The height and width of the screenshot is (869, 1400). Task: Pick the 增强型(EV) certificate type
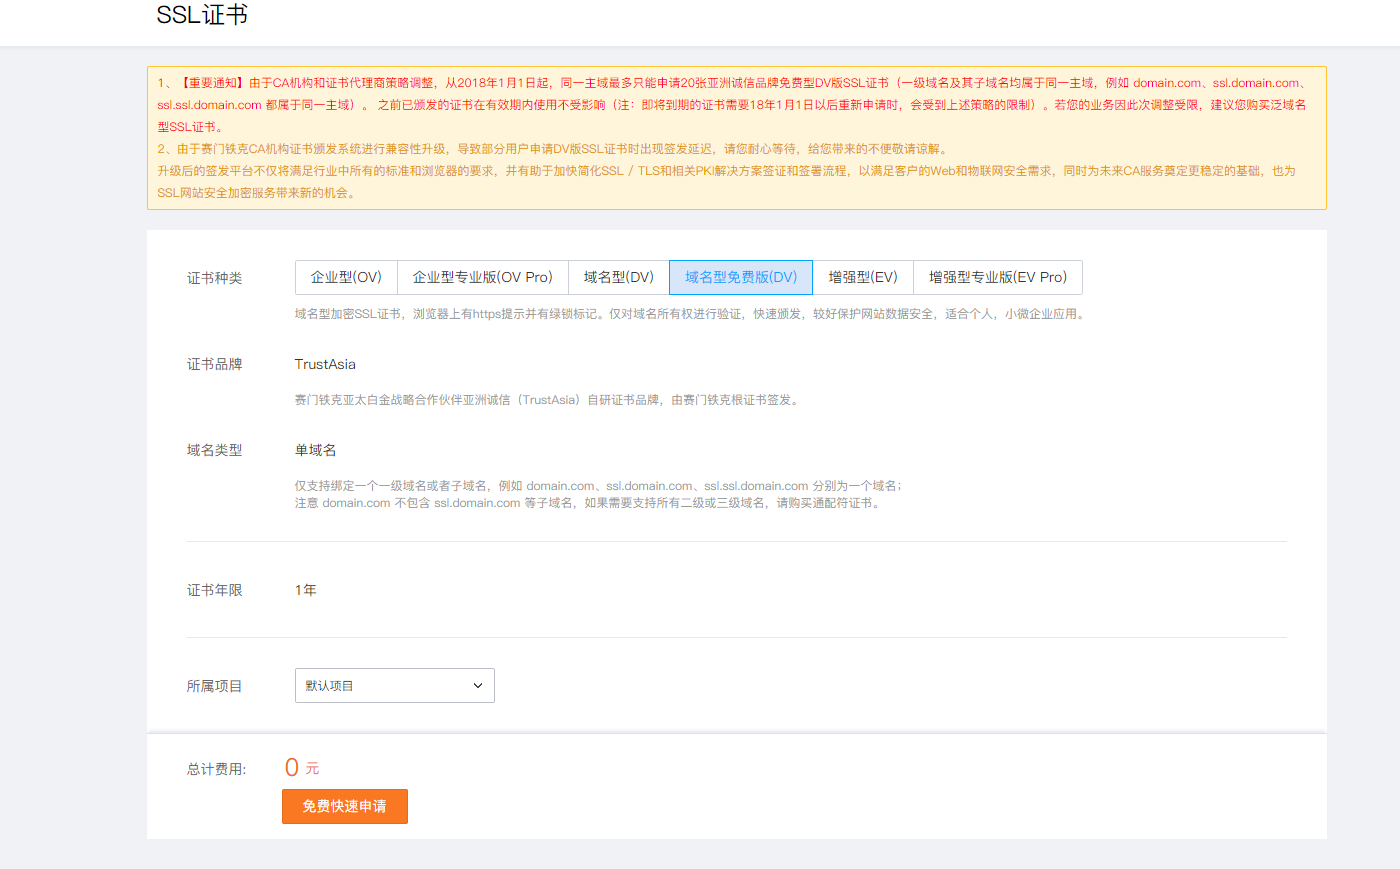pyautogui.click(x=862, y=277)
